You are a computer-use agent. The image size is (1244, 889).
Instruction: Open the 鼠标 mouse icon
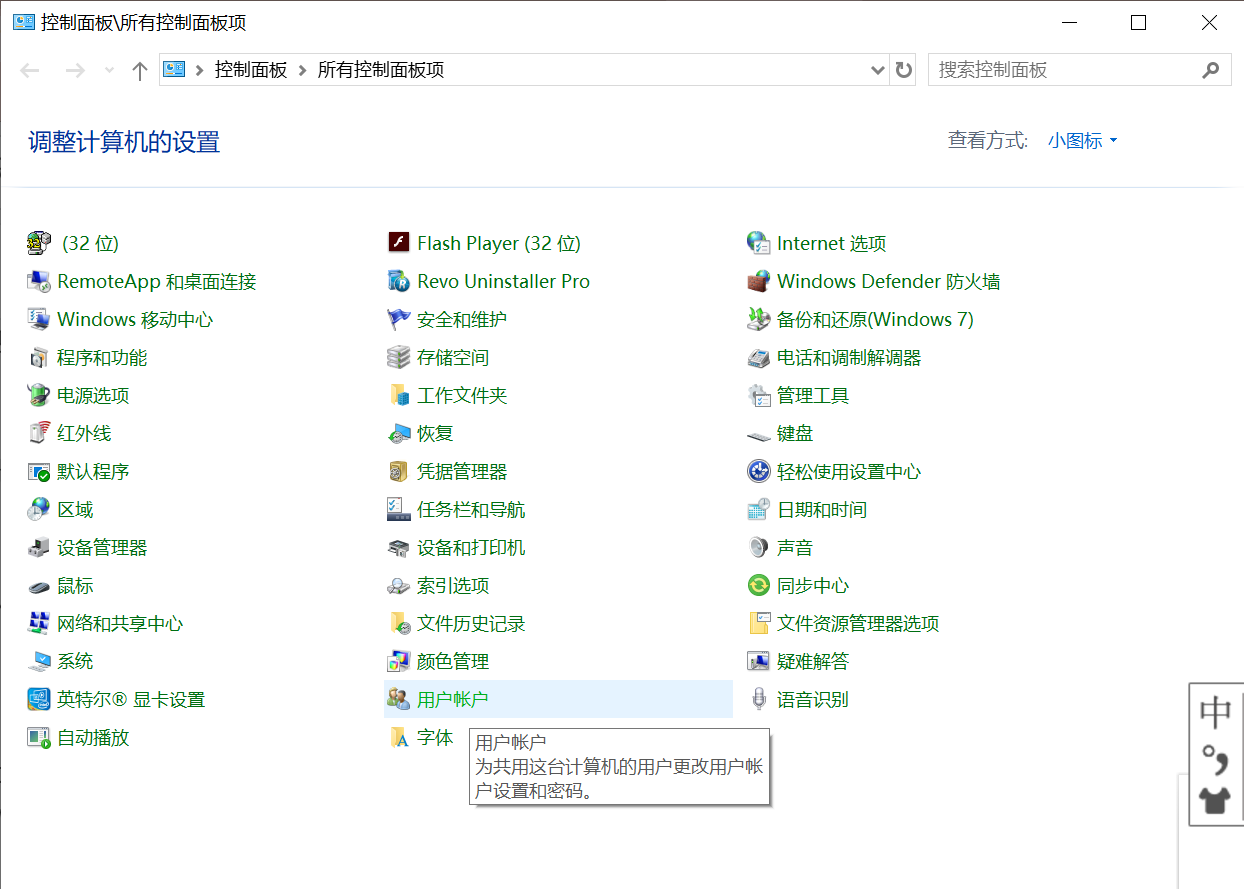39,585
